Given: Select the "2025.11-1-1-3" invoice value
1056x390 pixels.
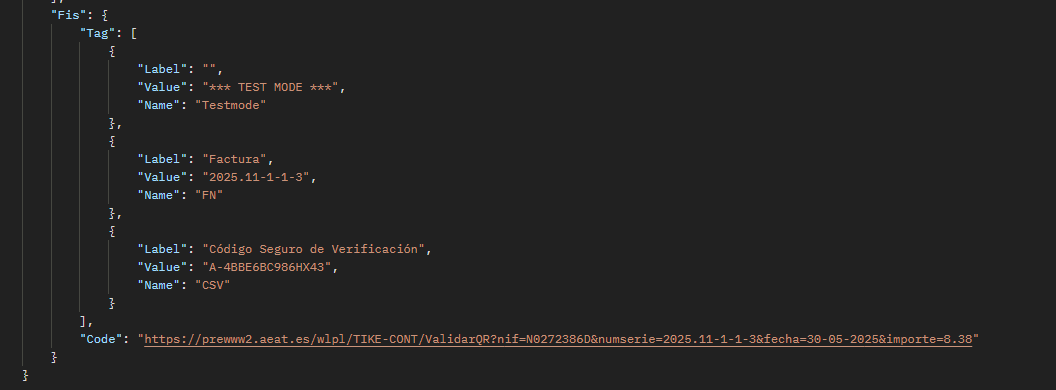Looking at the screenshot, I should click(259, 177).
